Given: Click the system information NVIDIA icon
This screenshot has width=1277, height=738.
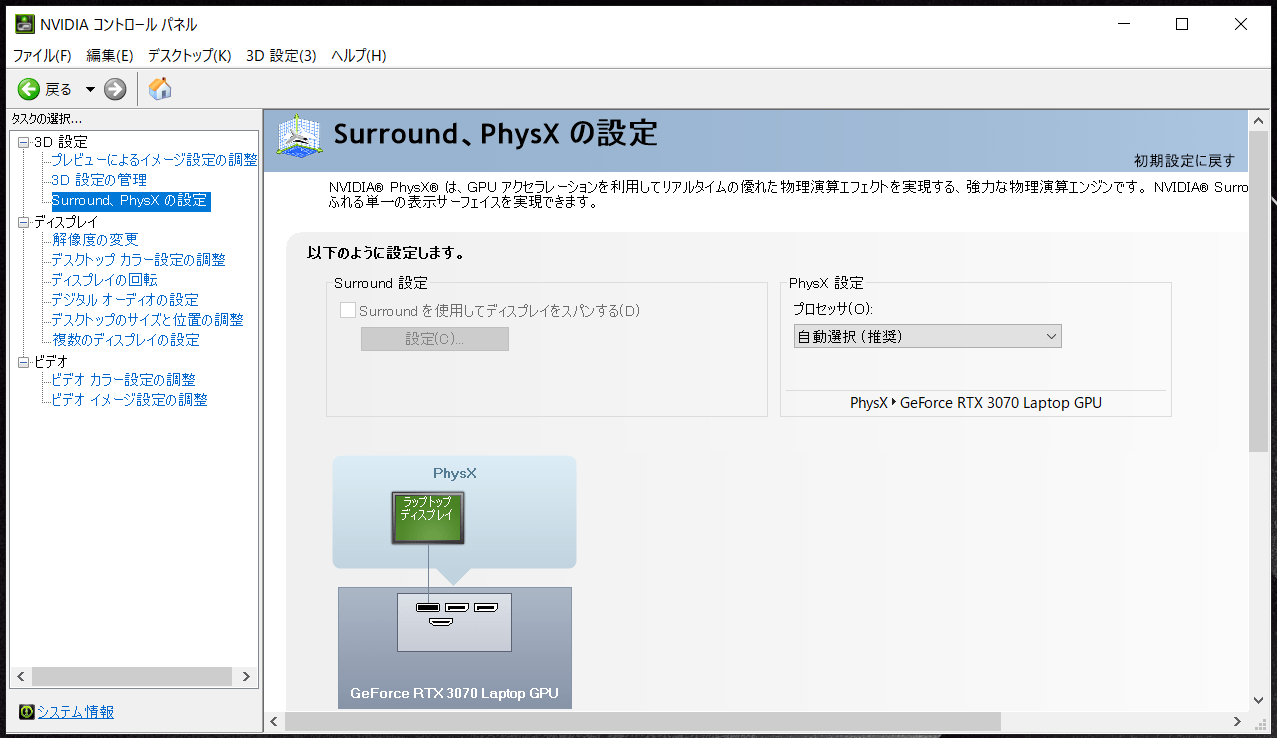Looking at the screenshot, I should point(26,712).
